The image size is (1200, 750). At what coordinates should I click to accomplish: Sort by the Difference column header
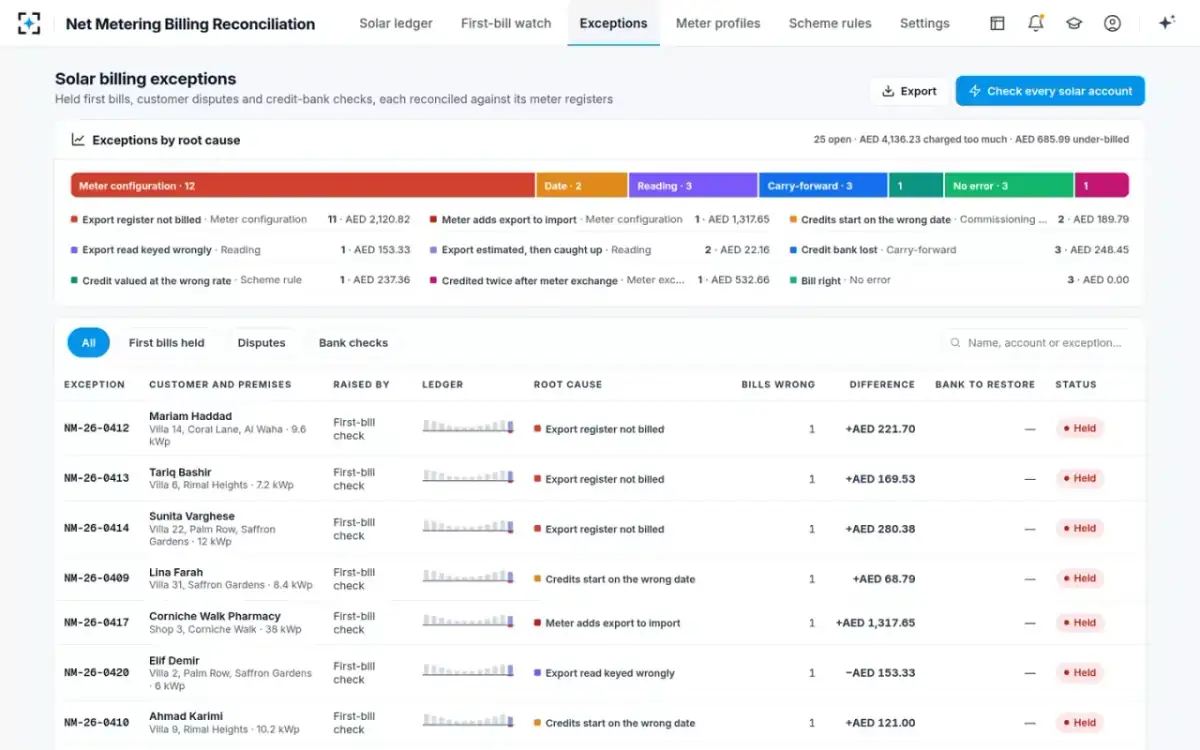(882, 384)
